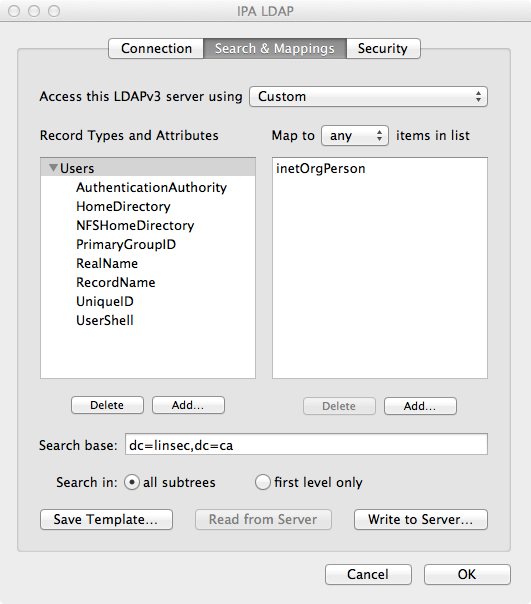The width and height of the screenshot is (531, 604).
Task: Cancel the IPA LDAP dialog
Action: coord(368,575)
